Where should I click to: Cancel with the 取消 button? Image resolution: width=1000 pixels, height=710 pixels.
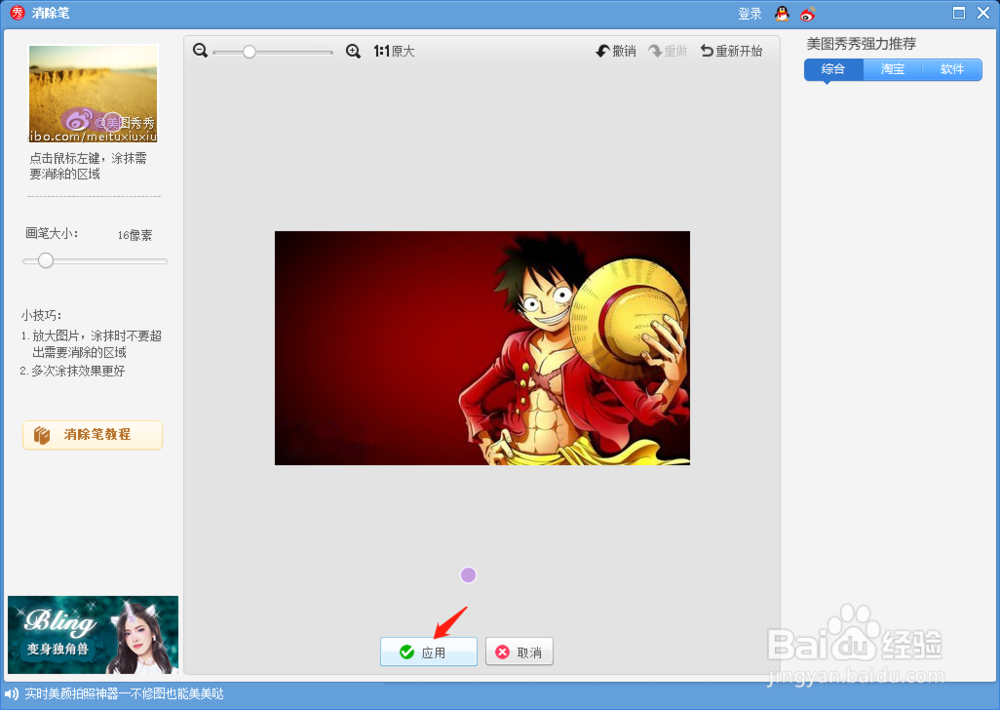[519, 651]
